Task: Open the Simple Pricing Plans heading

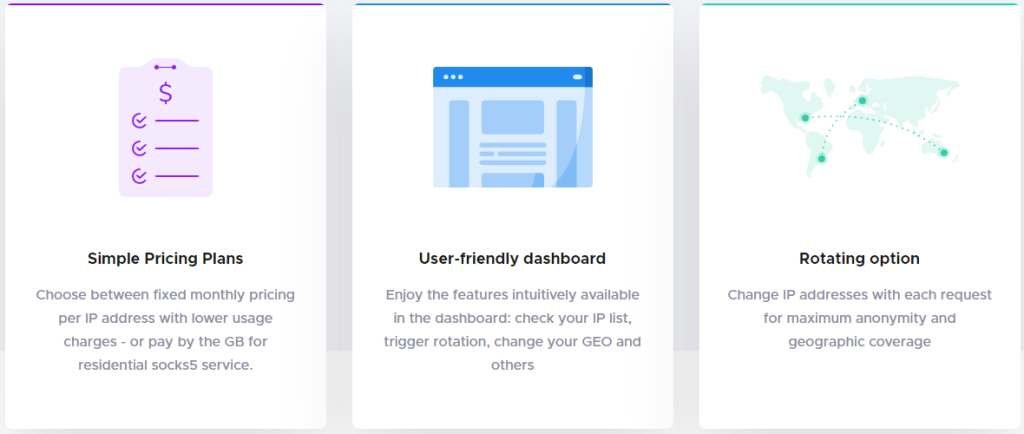Action: [x=166, y=258]
